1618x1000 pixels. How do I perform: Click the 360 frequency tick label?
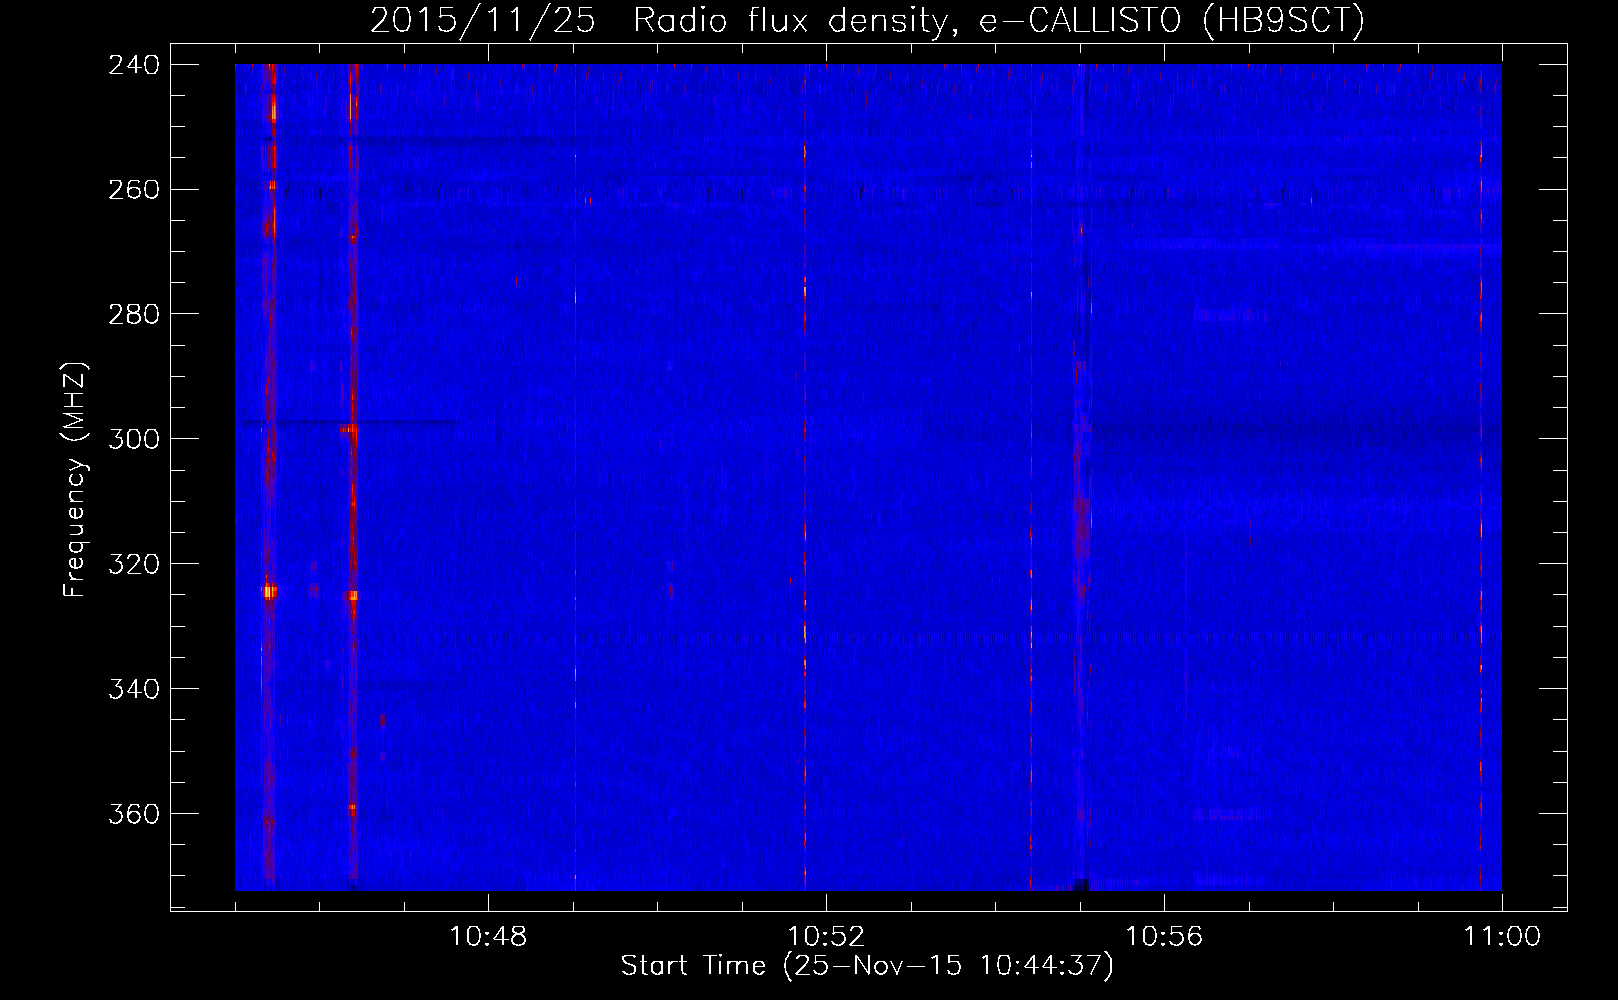[x=134, y=814]
